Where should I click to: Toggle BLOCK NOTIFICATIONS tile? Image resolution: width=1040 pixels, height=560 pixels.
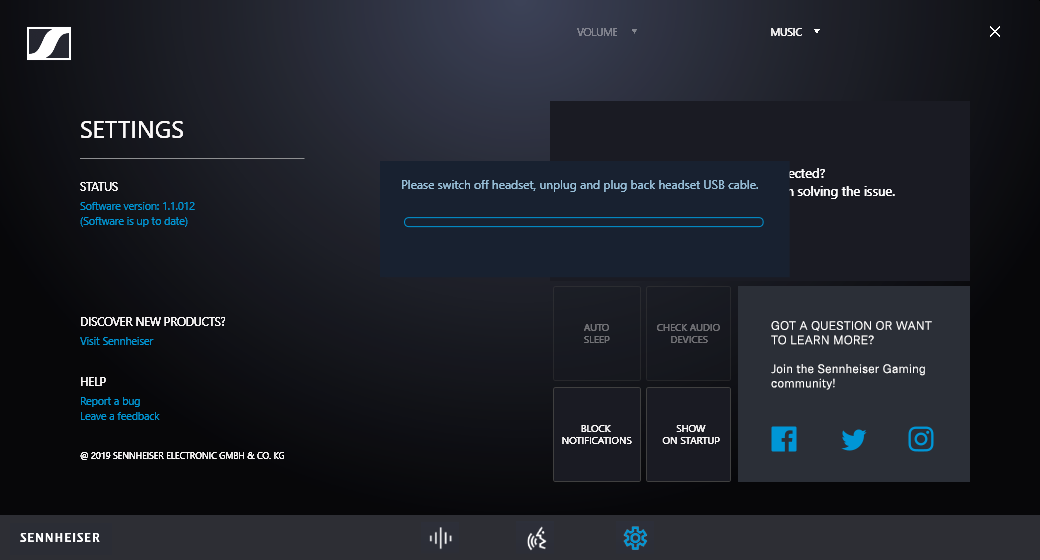[x=597, y=435]
